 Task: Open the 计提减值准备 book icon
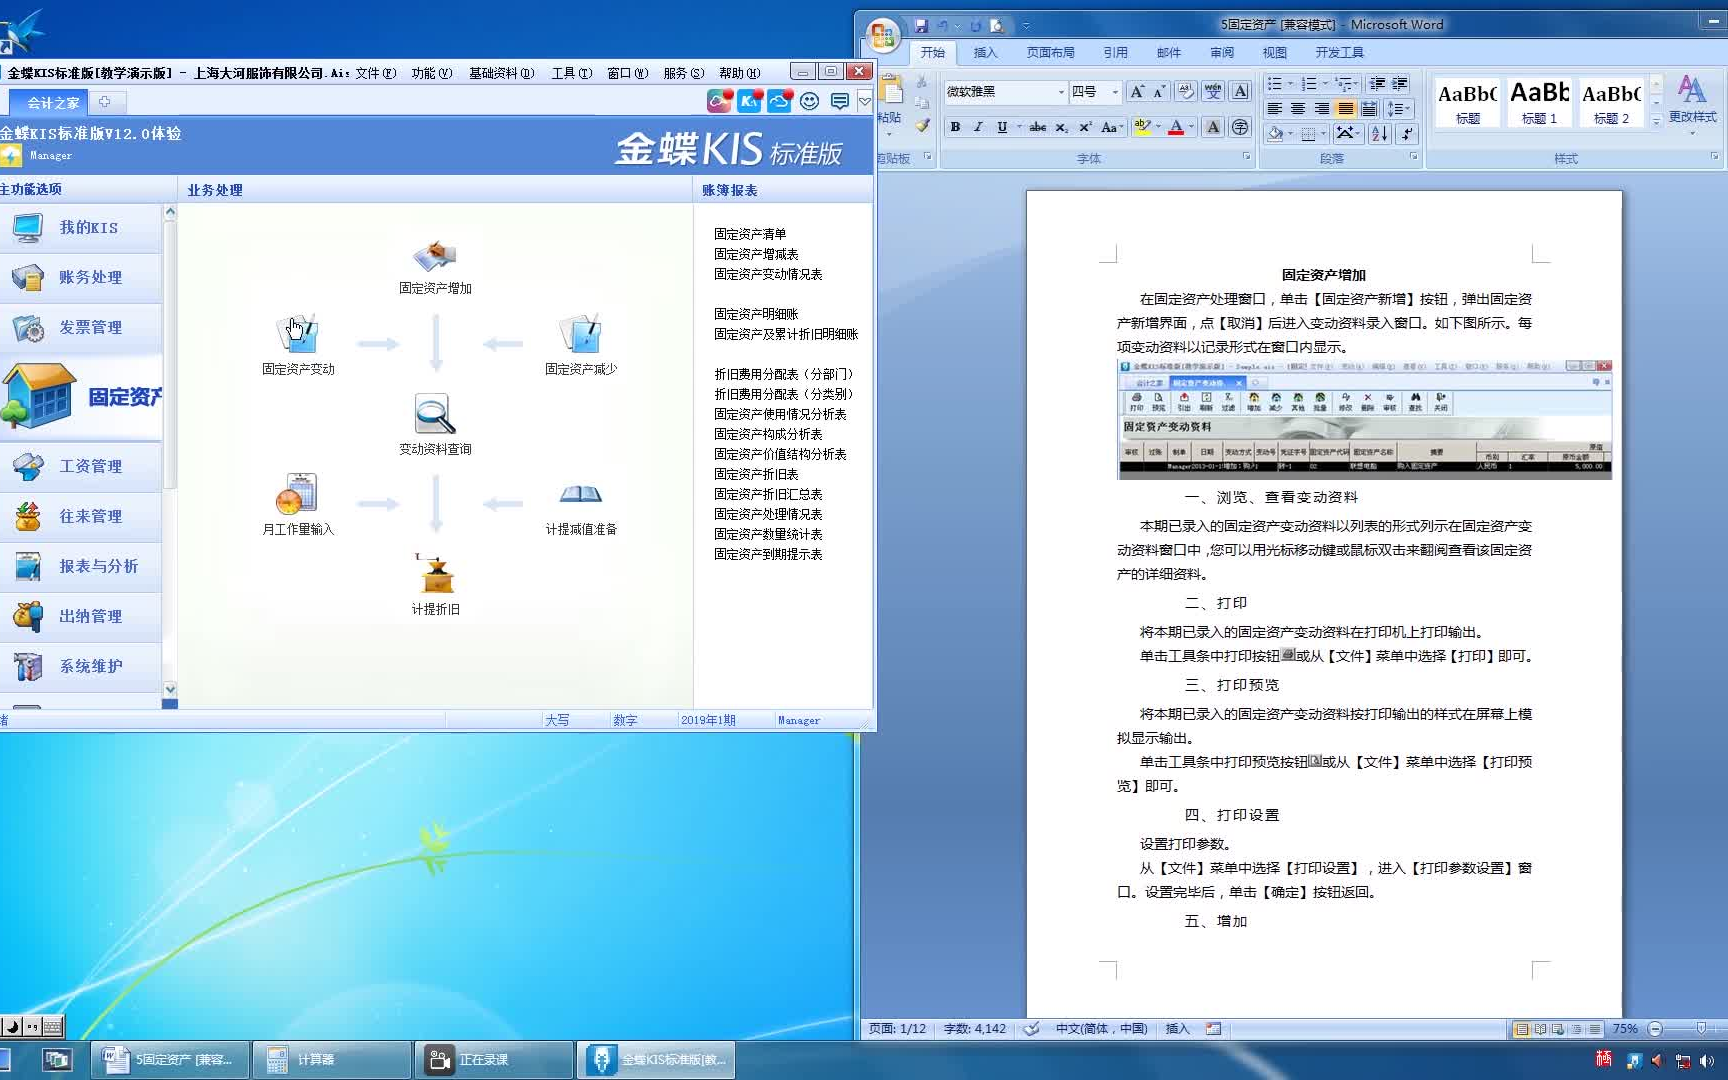pos(580,494)
